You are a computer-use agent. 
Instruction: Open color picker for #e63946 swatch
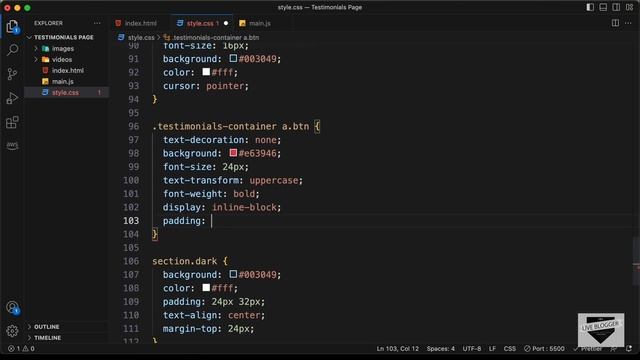(233, 153)
